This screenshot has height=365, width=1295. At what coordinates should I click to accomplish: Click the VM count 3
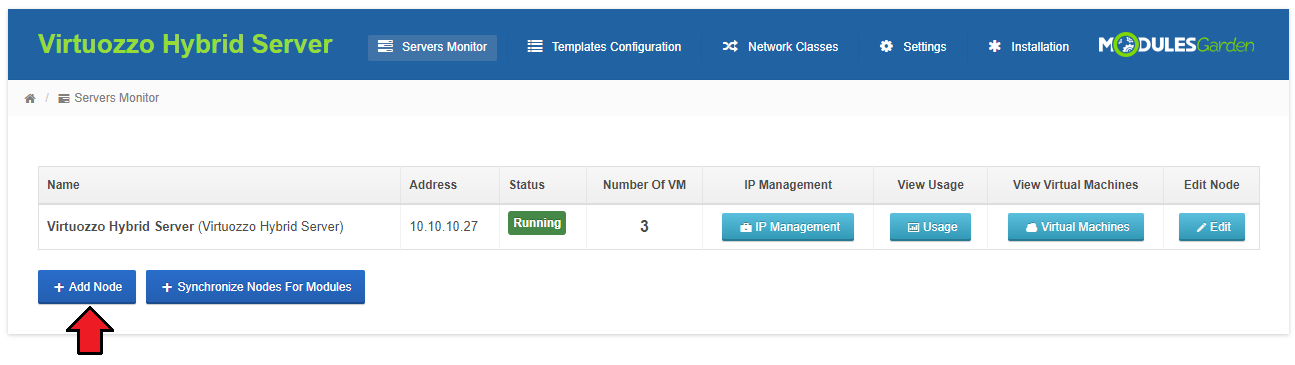point(644,227)
